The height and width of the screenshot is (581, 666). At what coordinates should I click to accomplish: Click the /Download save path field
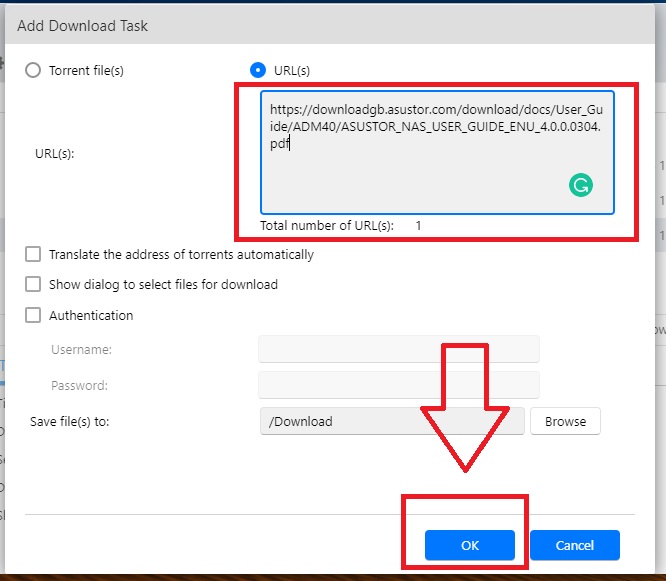point(391,421)
